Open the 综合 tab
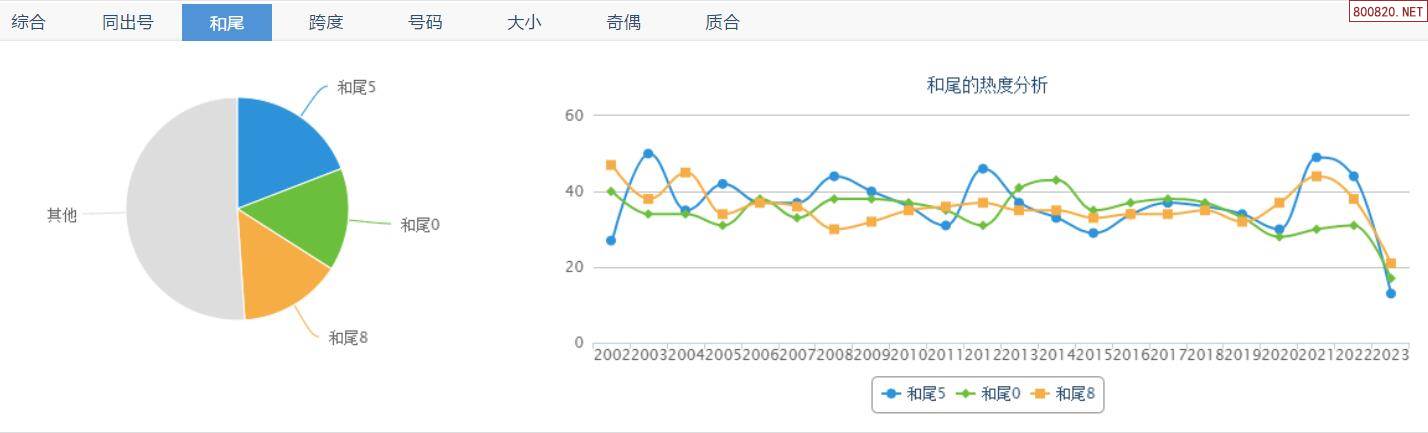The height and width of the screenshot is (433, 1428). coord(28,22)
